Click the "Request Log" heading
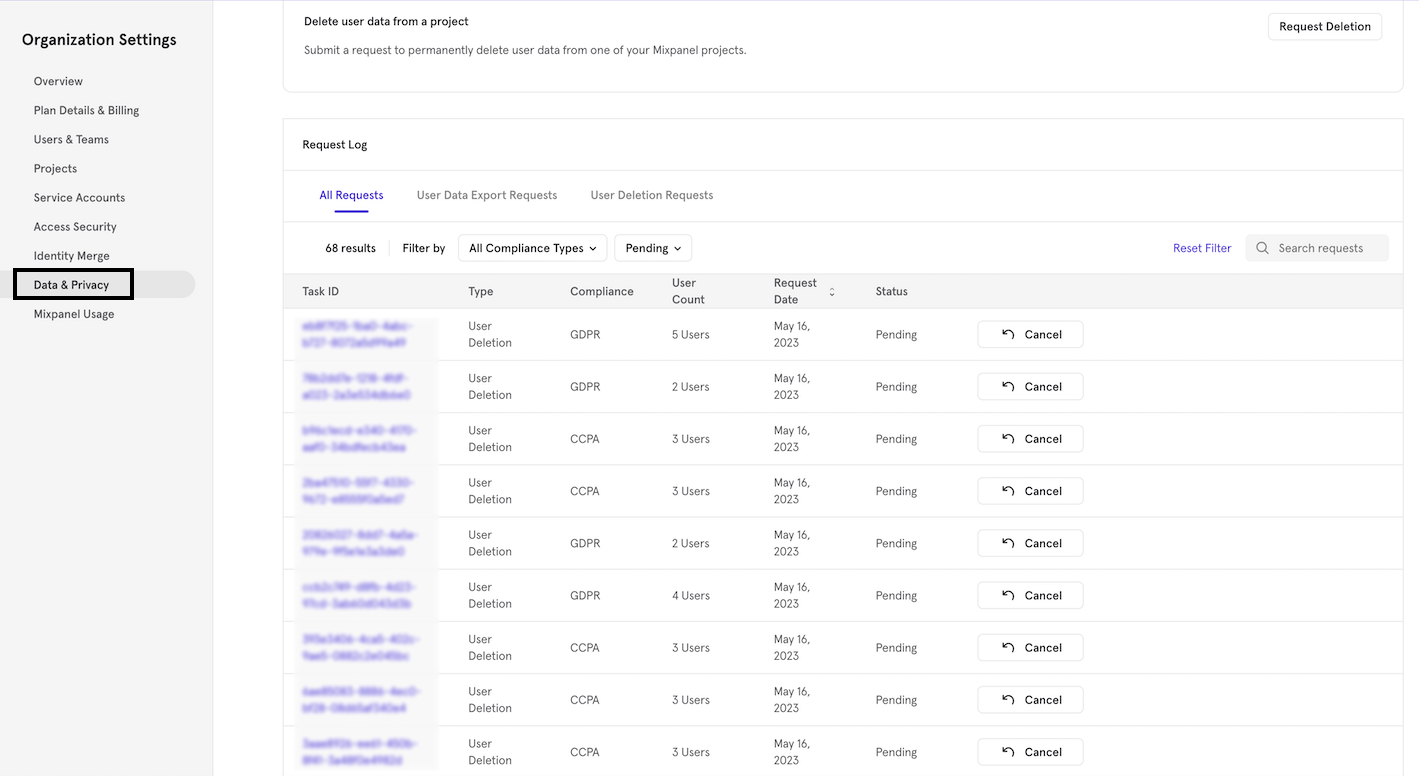This screenshot has width=1419, height=776. tap(335, 145)
